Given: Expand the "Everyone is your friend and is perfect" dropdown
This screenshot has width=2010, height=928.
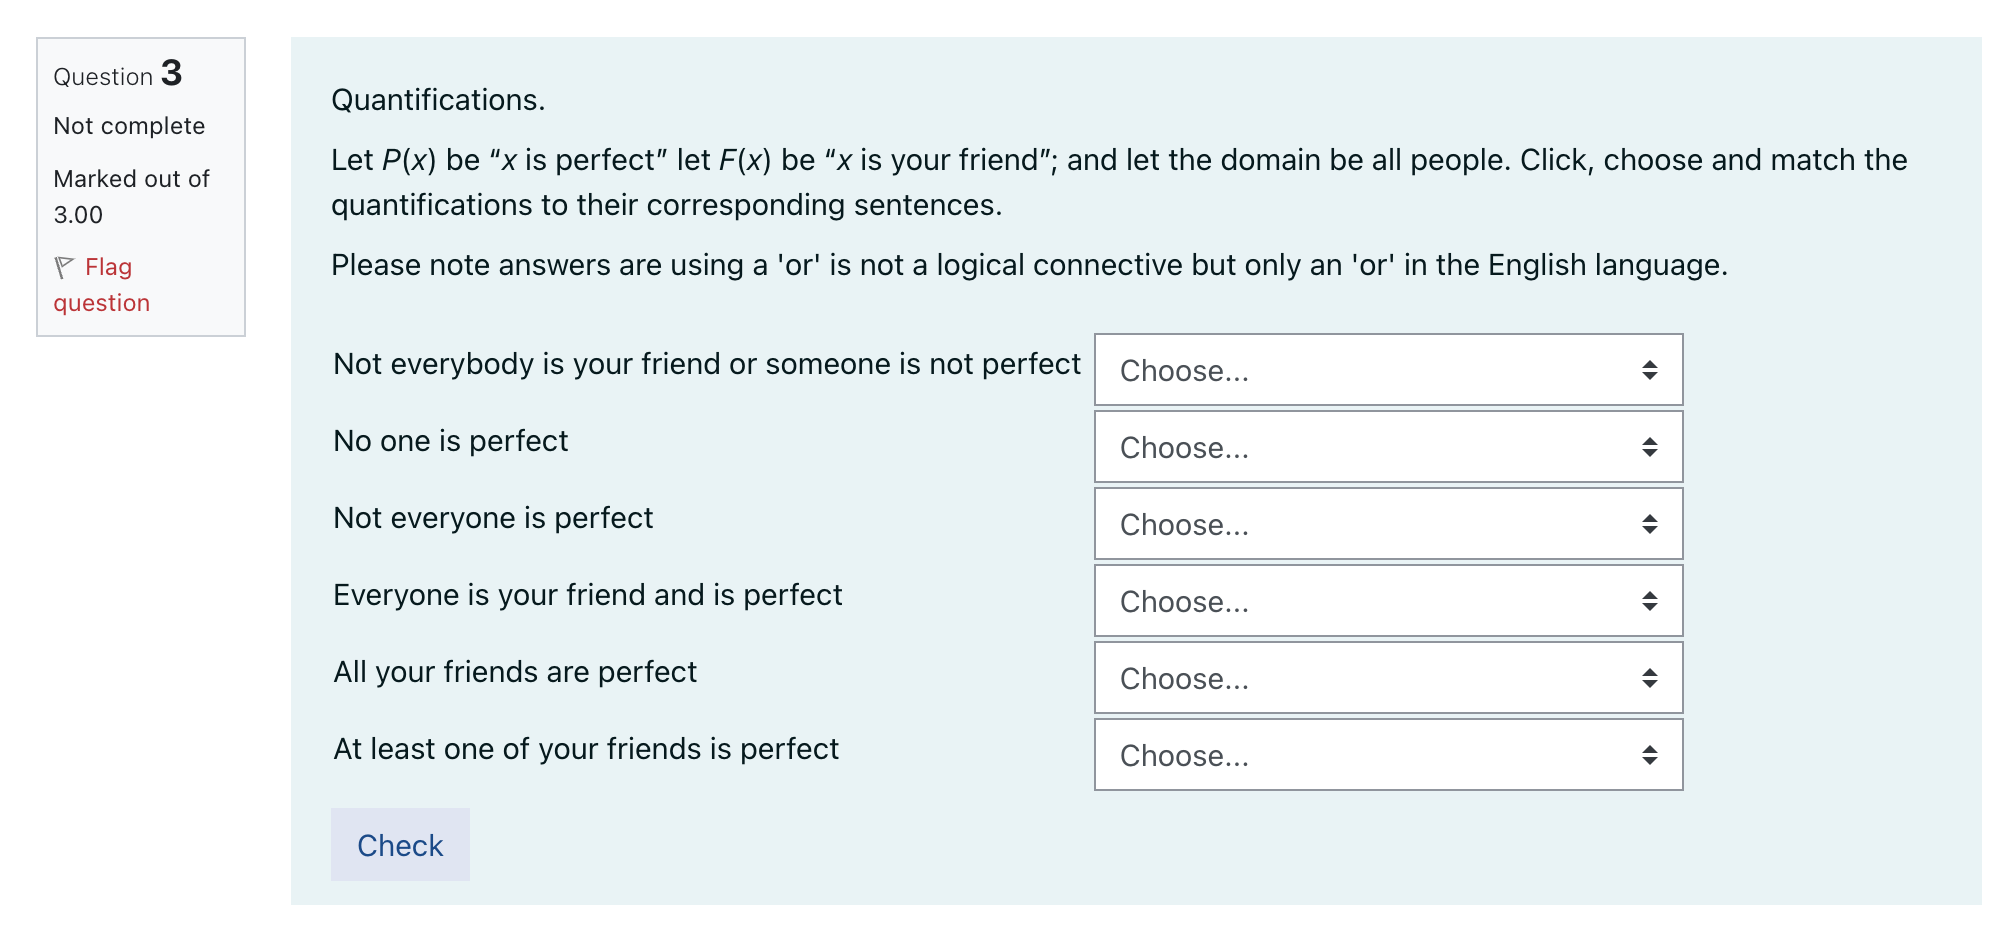Looking at the screenshot, I should pos(1387,601).
